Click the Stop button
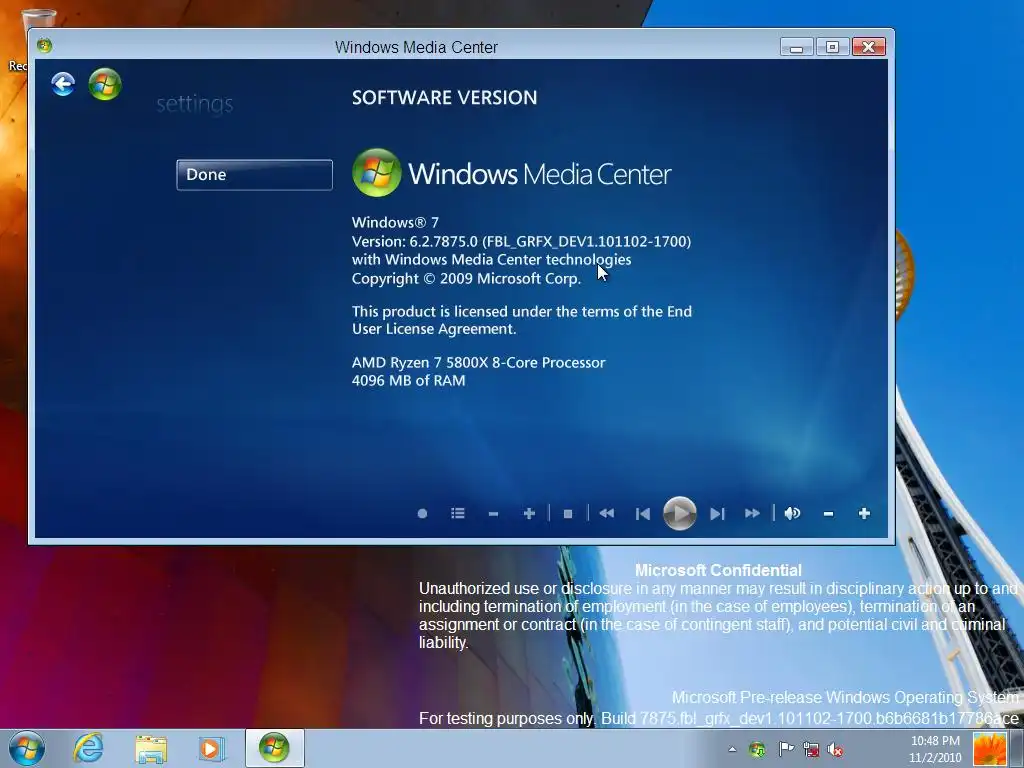This screenshot has width=1024, height=768. [568, 514]
